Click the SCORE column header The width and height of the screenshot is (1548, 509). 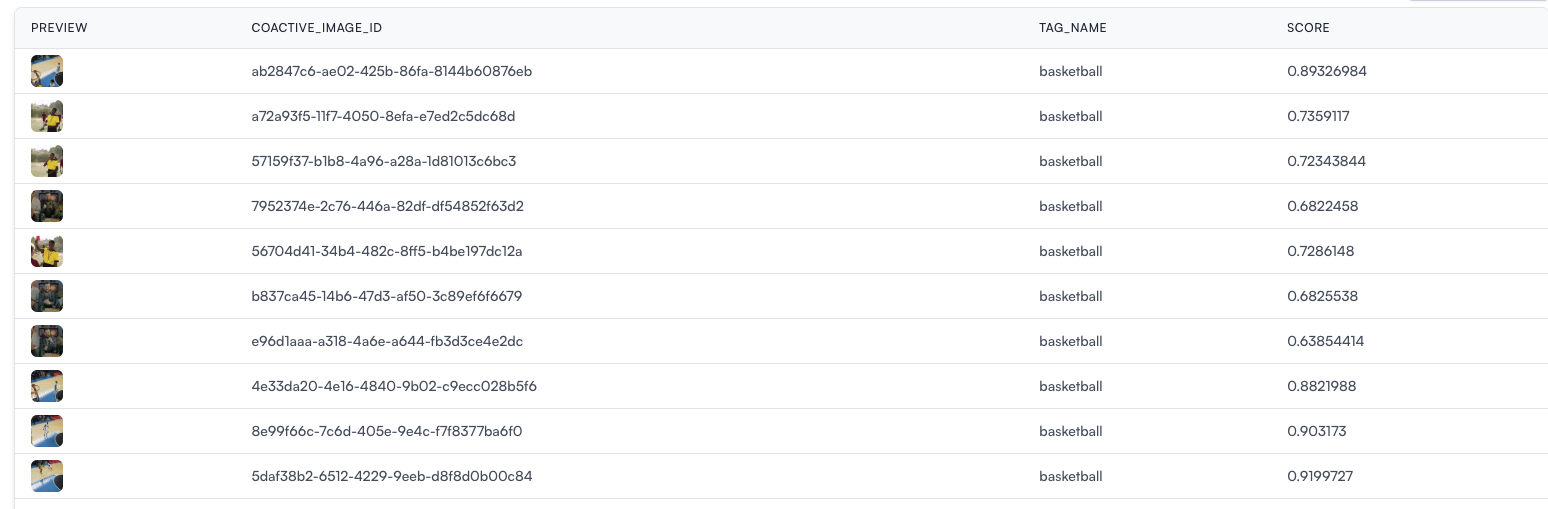[x=1308, y=28]
